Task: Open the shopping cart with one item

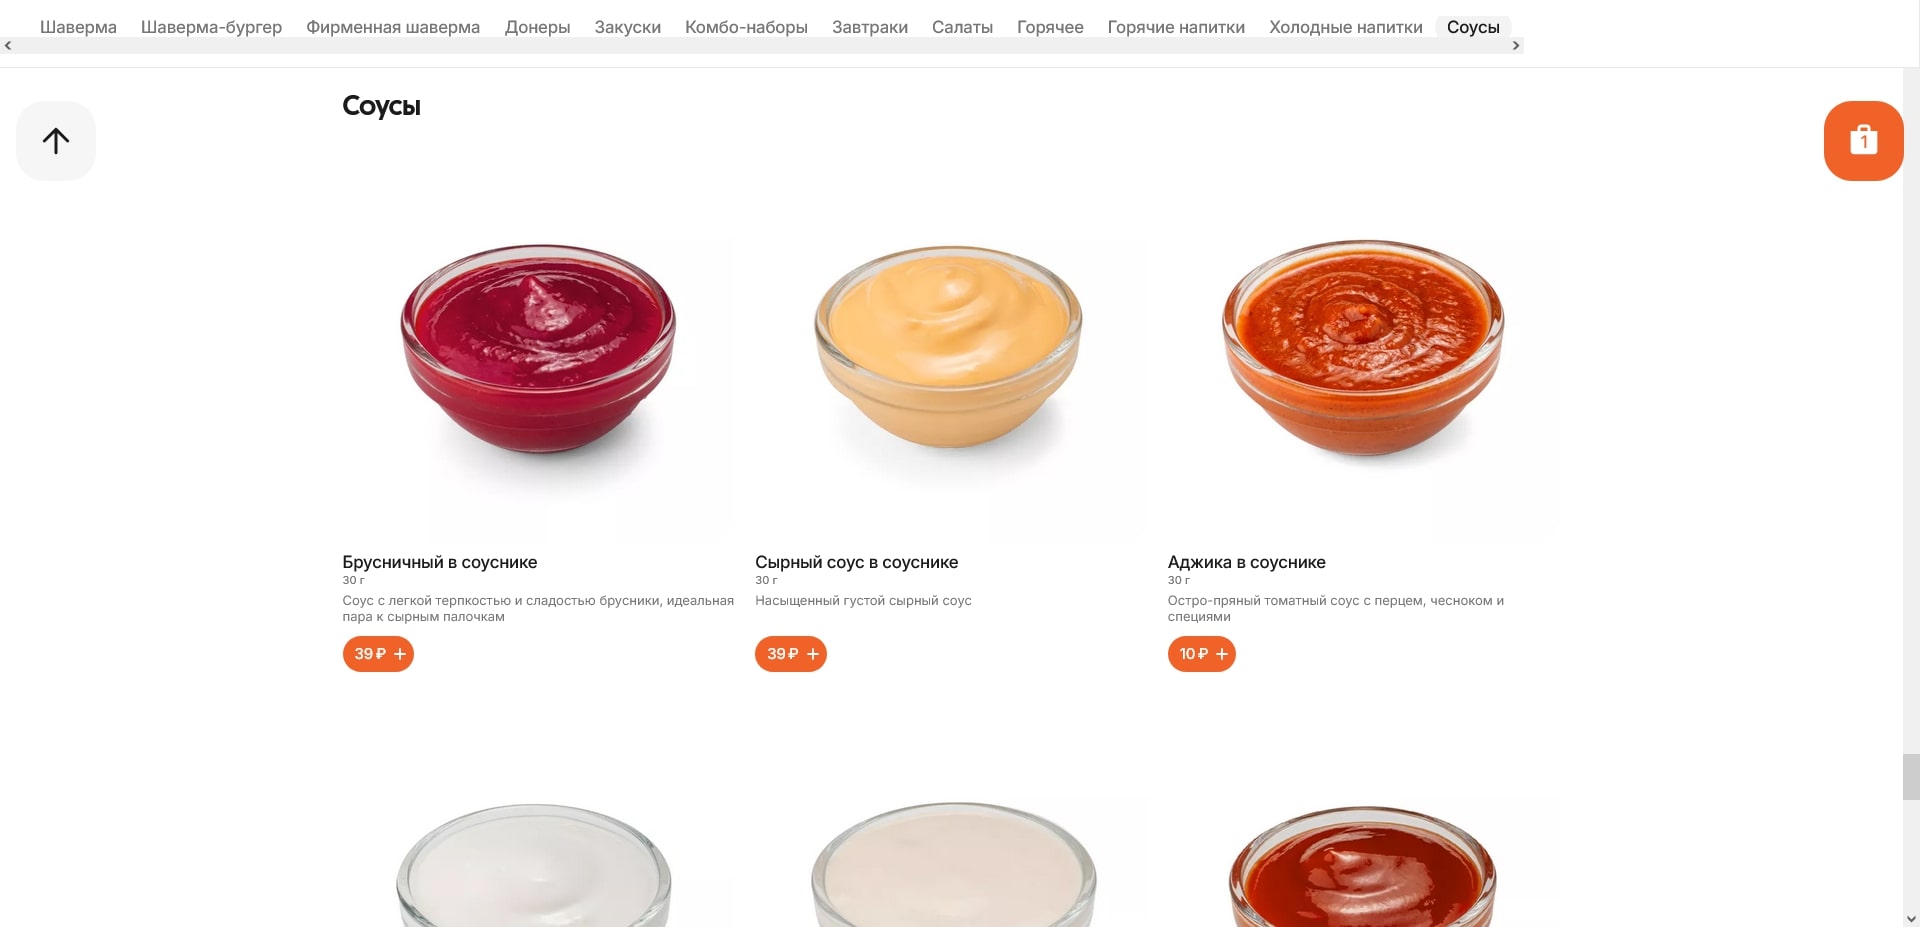Action: (1863, 141)
